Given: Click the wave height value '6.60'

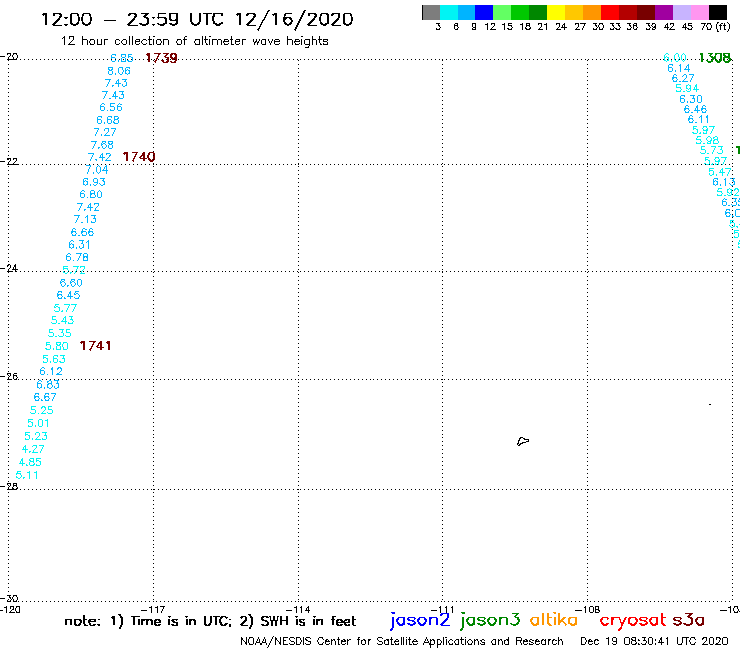Looking at the screenshot, I should [x=71, y=283].
